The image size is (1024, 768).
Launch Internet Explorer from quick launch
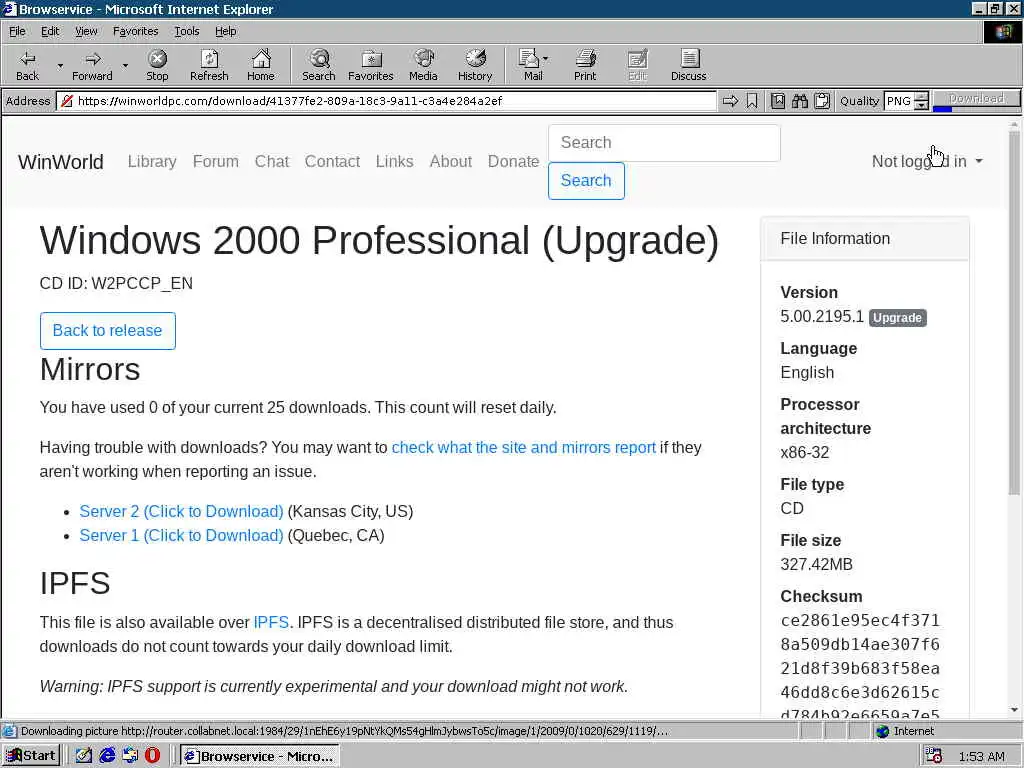(x=107, y=756)
